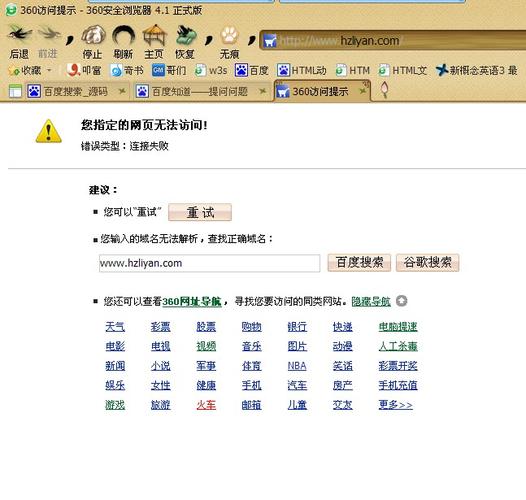Screen dimensions: 526x500
Task: Close the 百度知道 tab
Action: click(263, 91)
